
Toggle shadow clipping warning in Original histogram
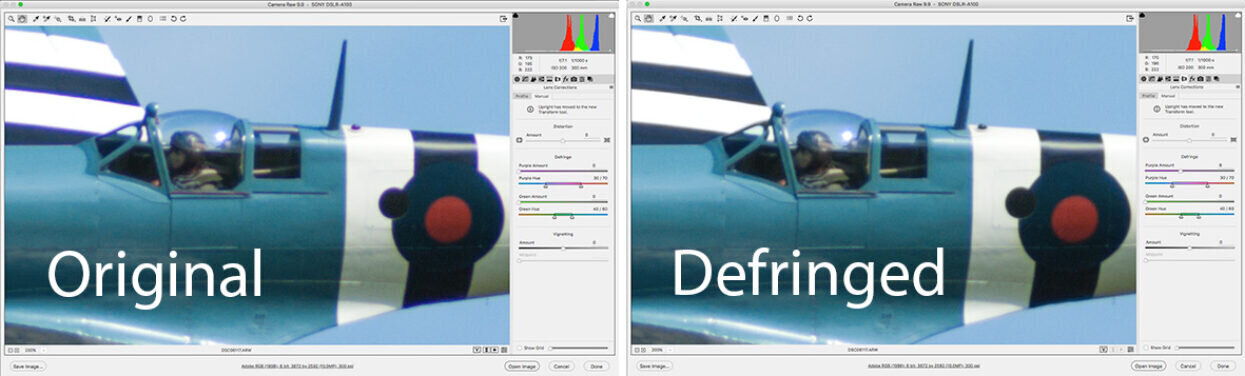tap(516, 15)
